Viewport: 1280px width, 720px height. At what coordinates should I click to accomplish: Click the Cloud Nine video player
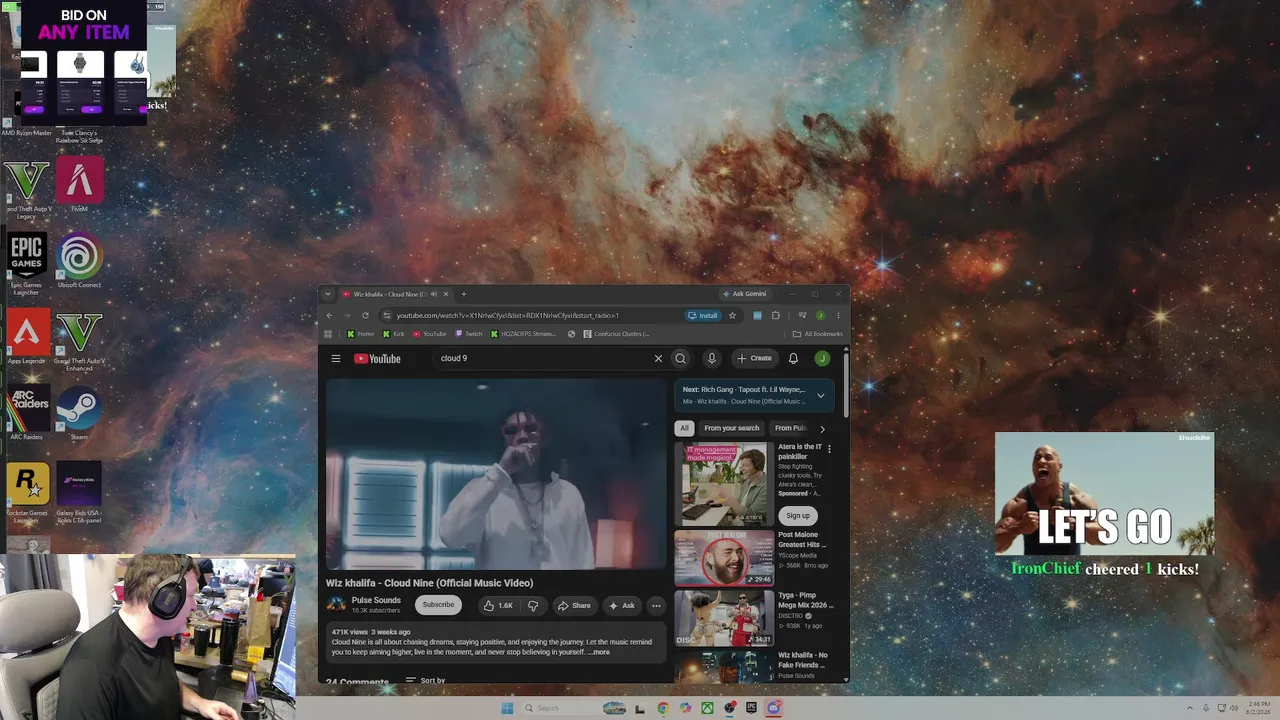496,474
